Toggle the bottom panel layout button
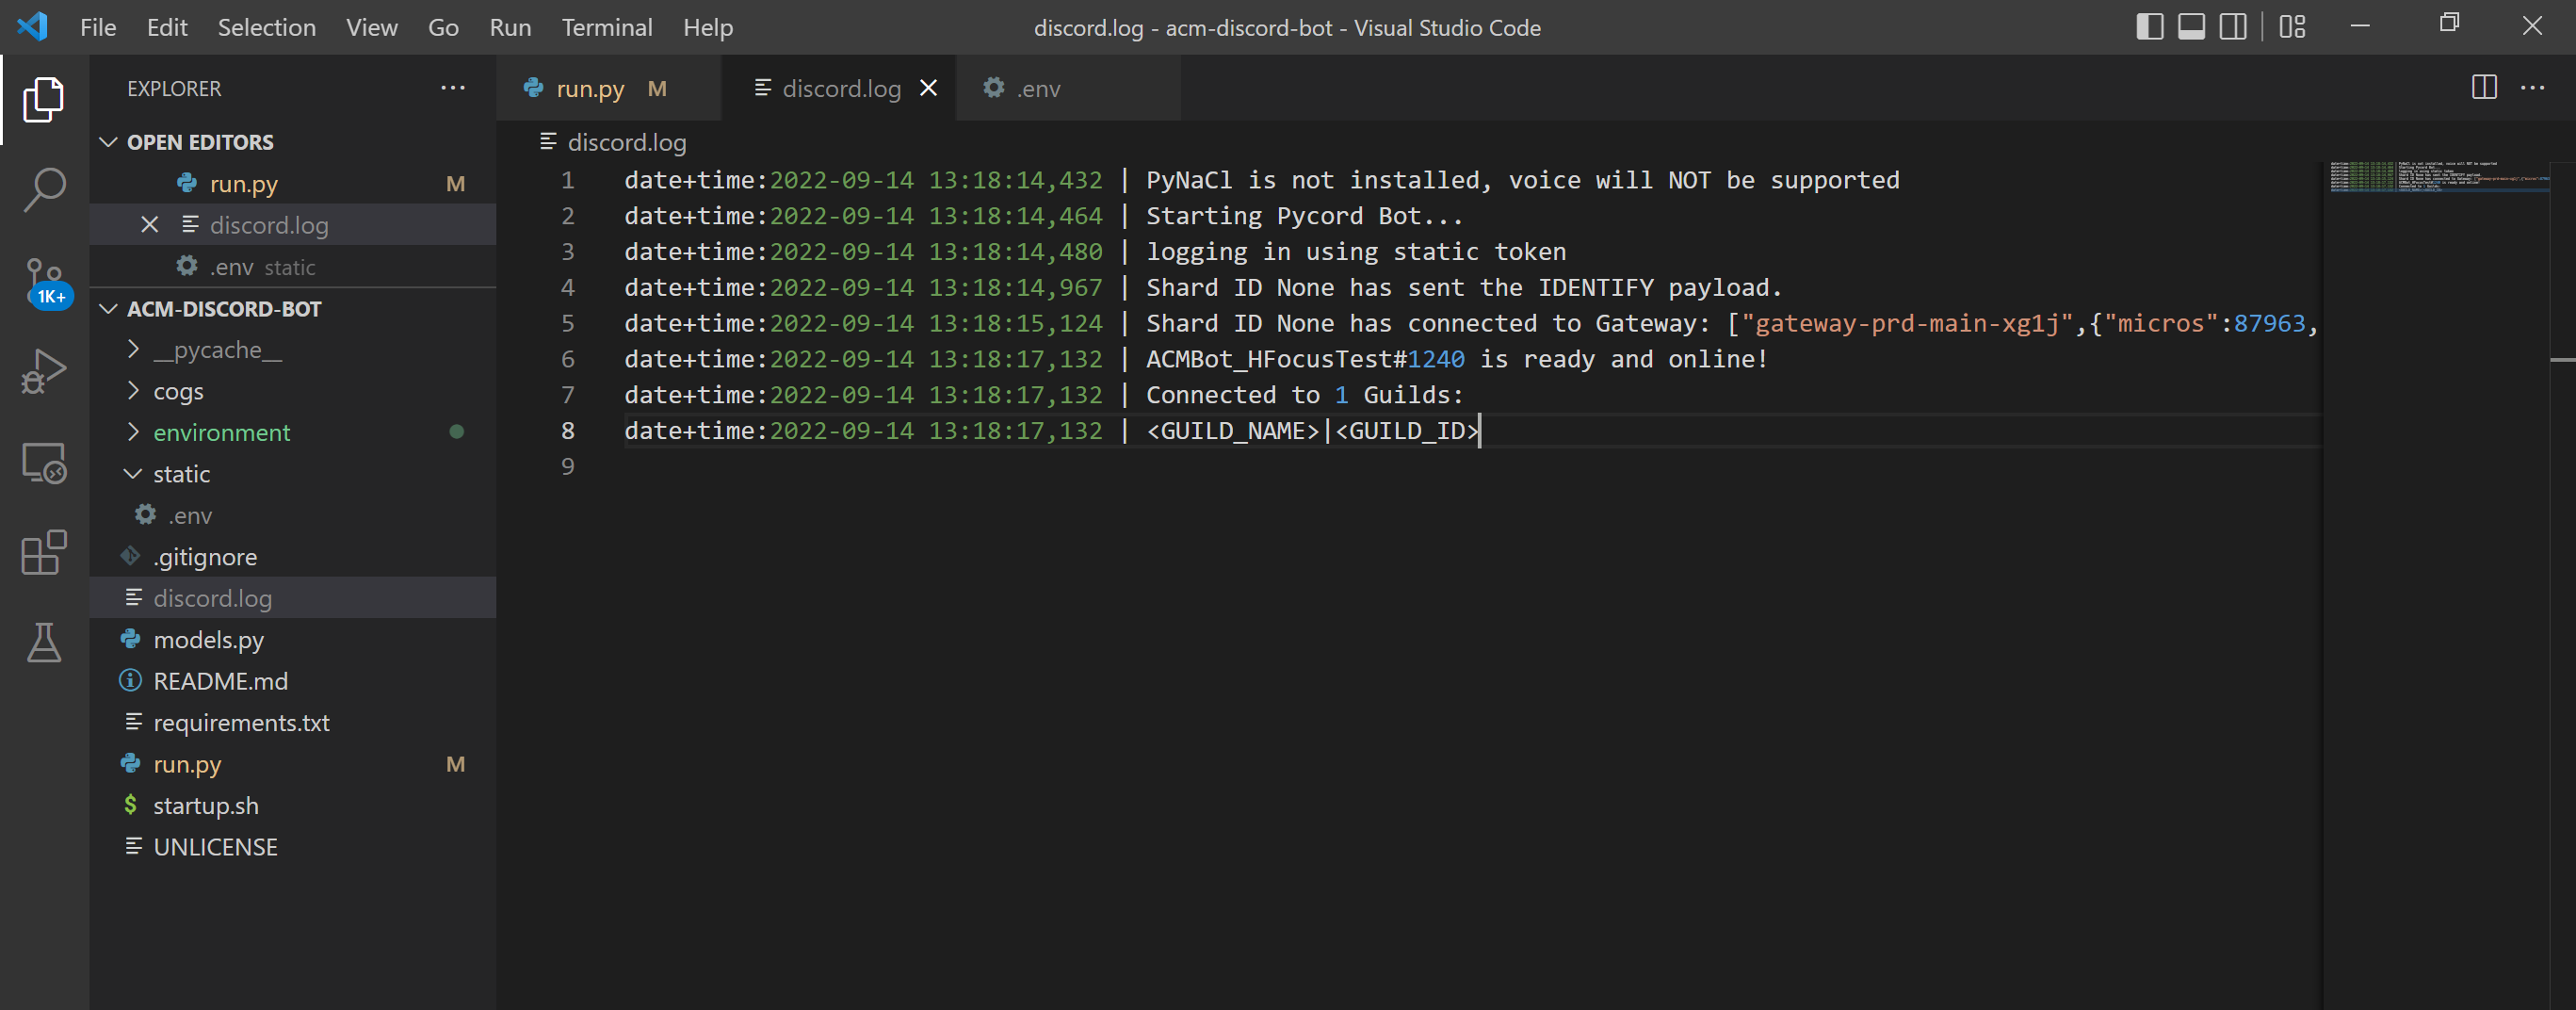Image resolution: width=2576 pixels, height=1010 pixels. 2191,27
